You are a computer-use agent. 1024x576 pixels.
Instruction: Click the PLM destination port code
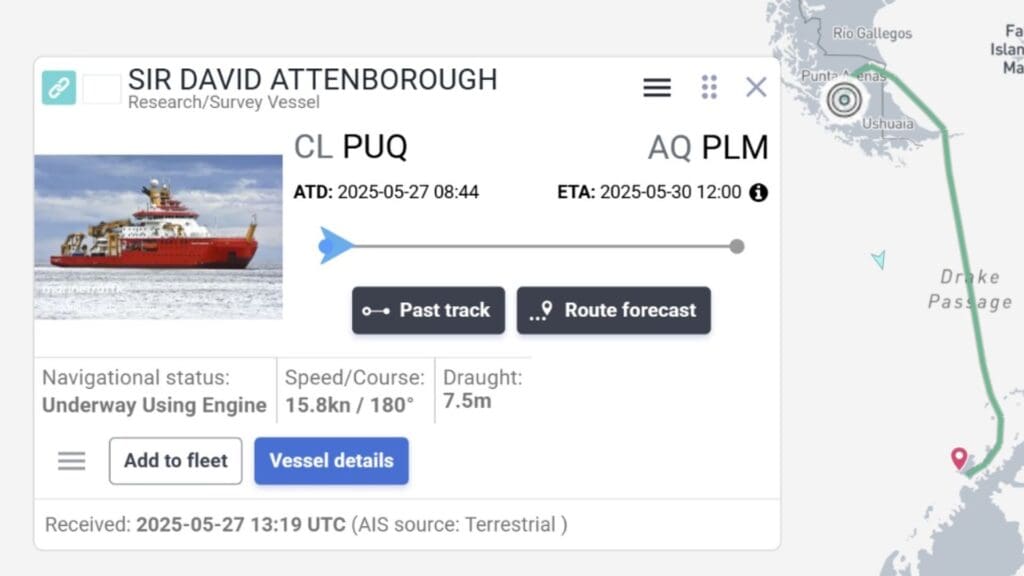pos(734,148)
